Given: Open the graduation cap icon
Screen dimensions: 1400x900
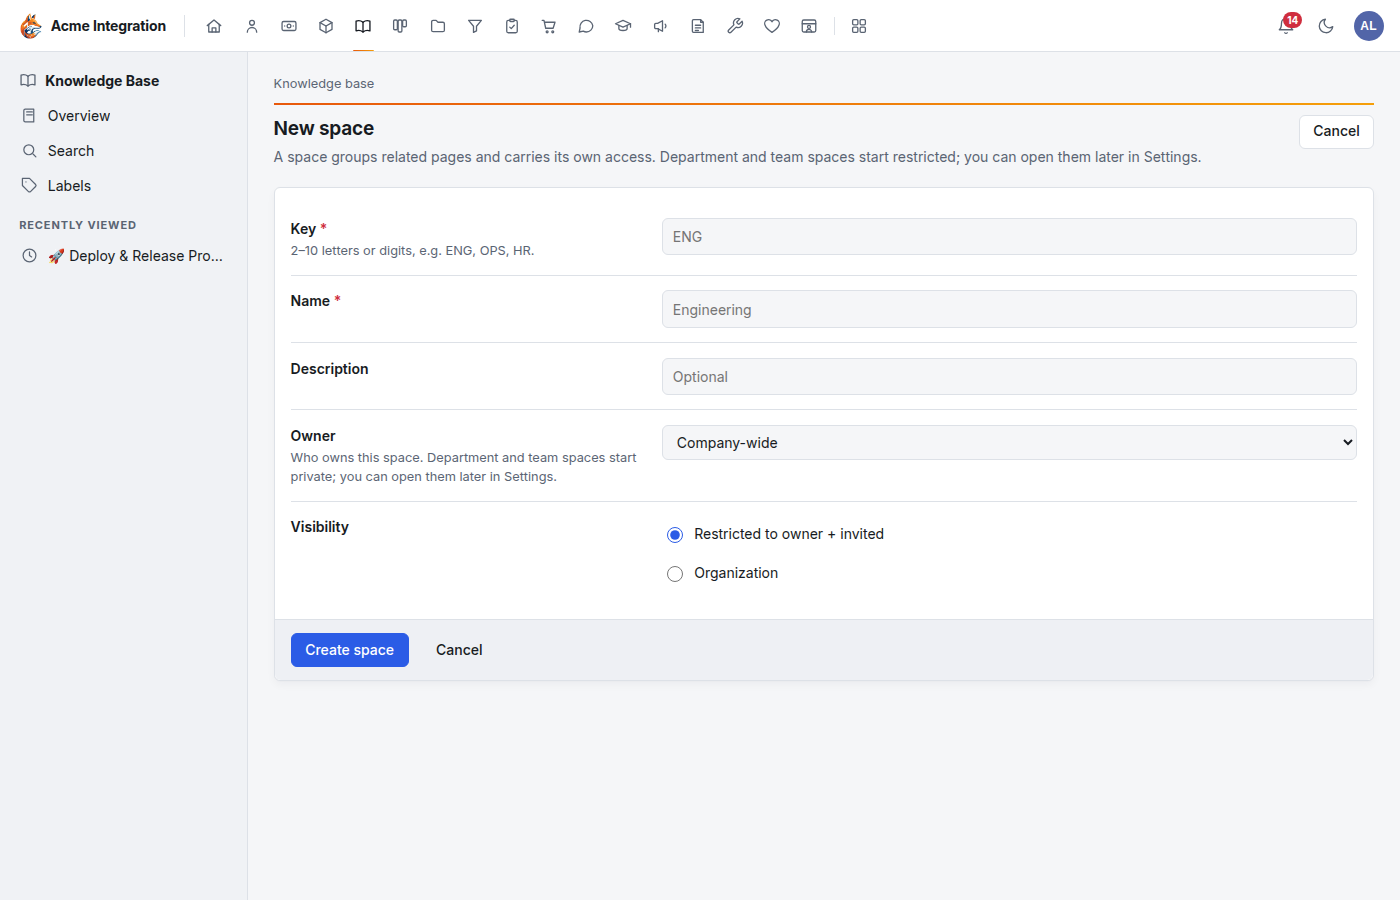Looking at the screenshot, I should [623, 26].
